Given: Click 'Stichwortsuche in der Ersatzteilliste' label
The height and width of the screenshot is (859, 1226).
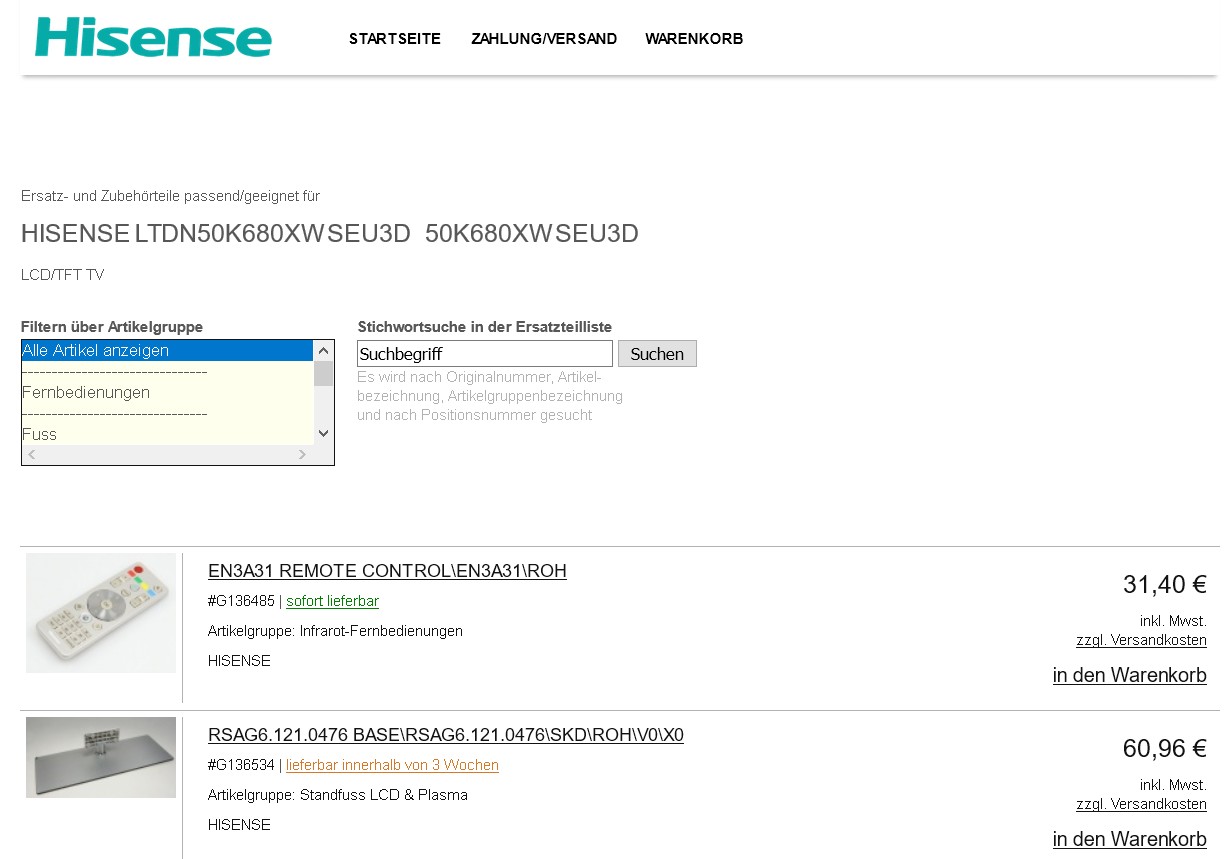Looking at the screenshot, I should [485, 327].
